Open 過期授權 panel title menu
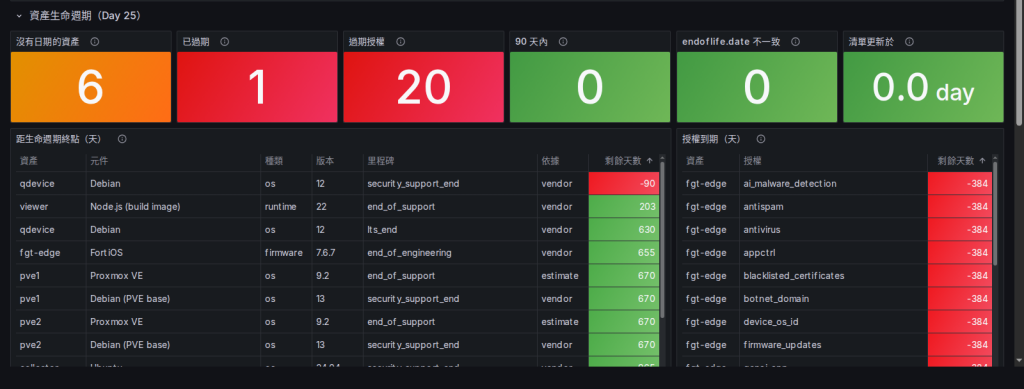The height and width of the screenshot is (389, 1024). pyautogui.click(x=367, y=42)
